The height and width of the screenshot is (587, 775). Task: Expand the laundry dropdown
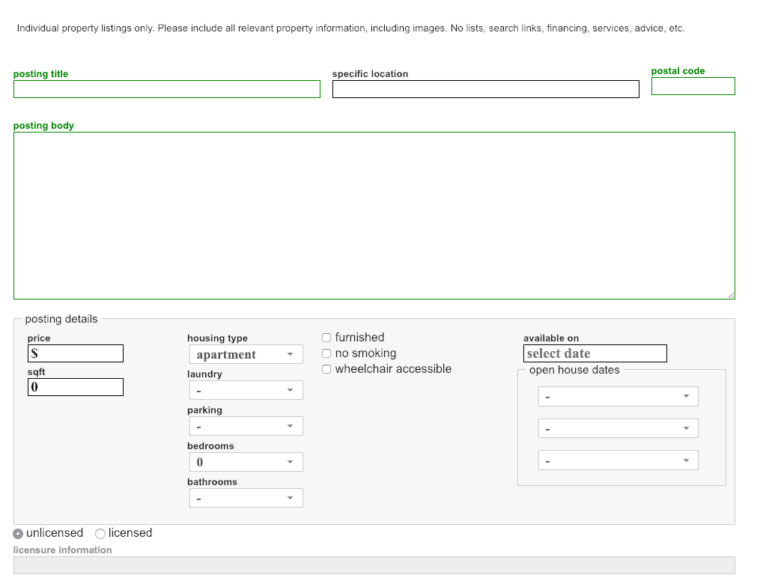(245, 390)
